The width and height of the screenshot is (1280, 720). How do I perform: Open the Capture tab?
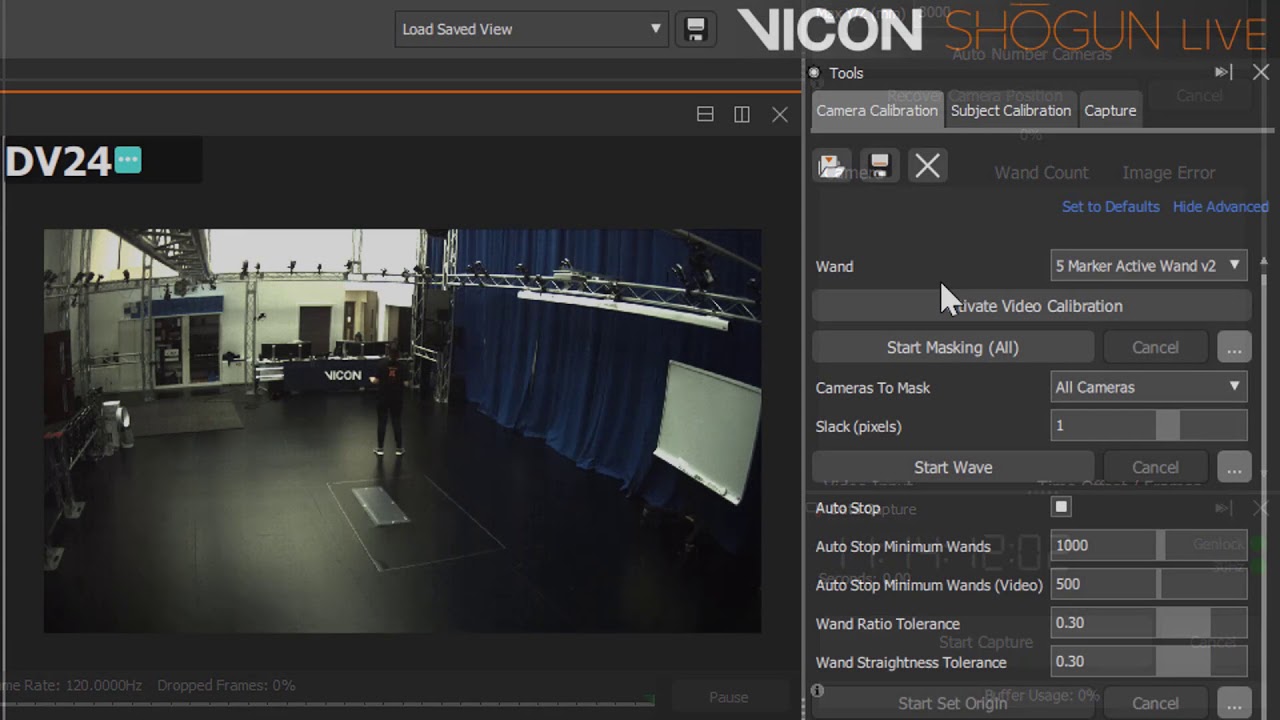pos(1110,111)
